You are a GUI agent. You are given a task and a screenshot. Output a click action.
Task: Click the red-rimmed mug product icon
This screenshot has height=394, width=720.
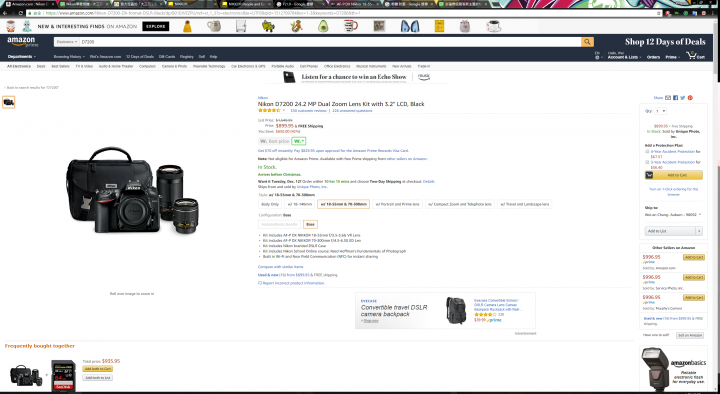(351, 26)
